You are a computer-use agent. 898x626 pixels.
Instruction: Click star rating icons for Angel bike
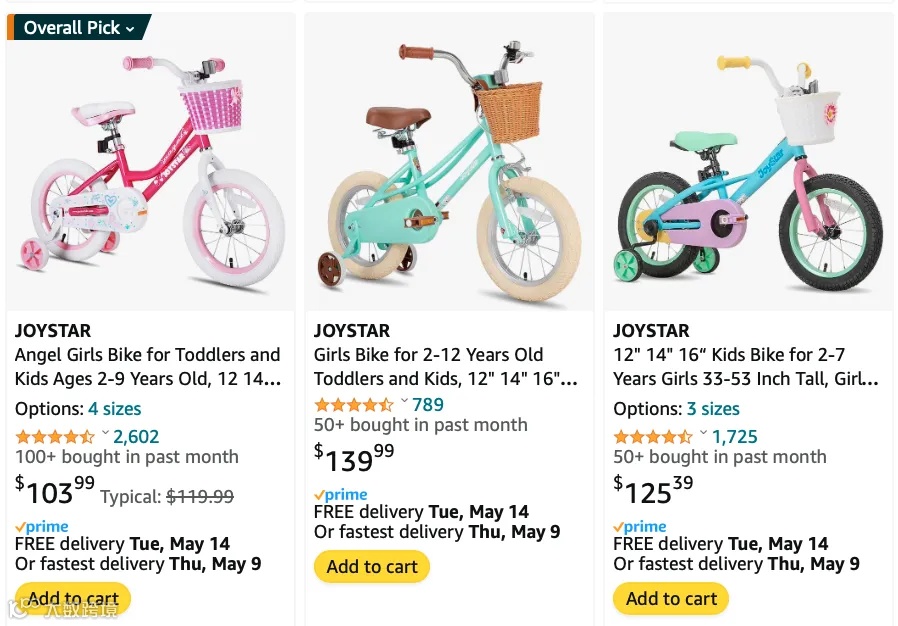point(55,437)
